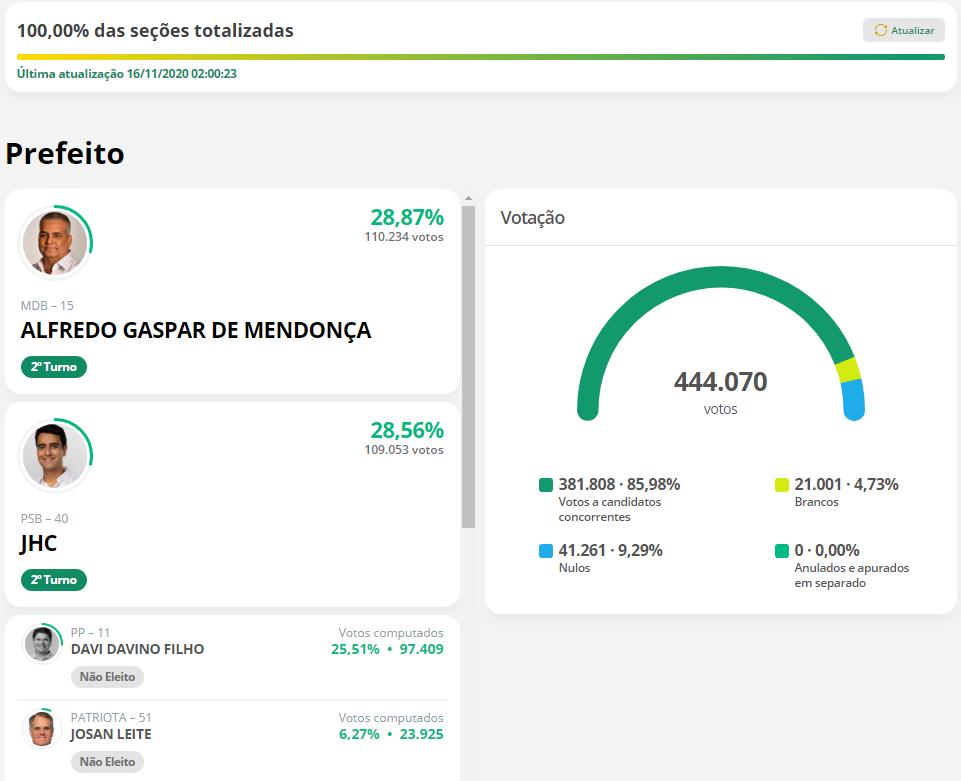Click the sections totalized progress bar
The image size is (961, 781).
click(x=480, y=57)
